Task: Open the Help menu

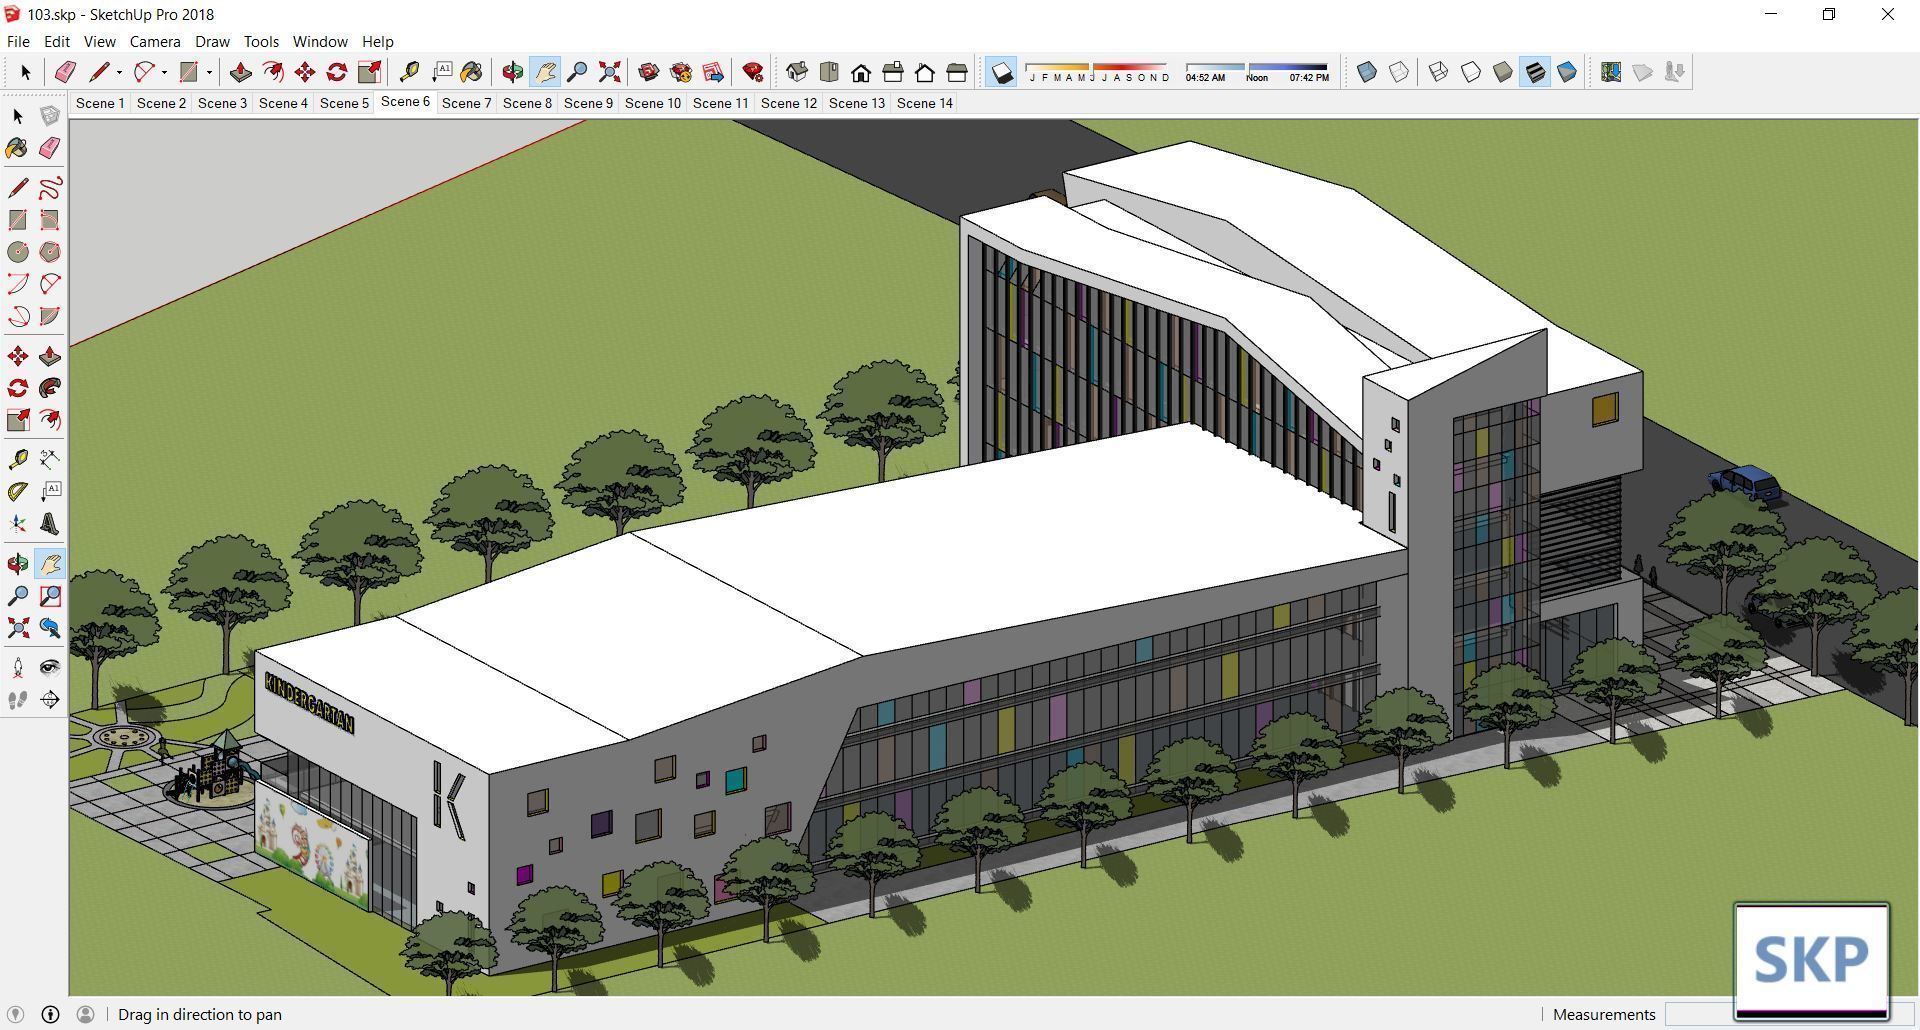Action: (377, 41)
